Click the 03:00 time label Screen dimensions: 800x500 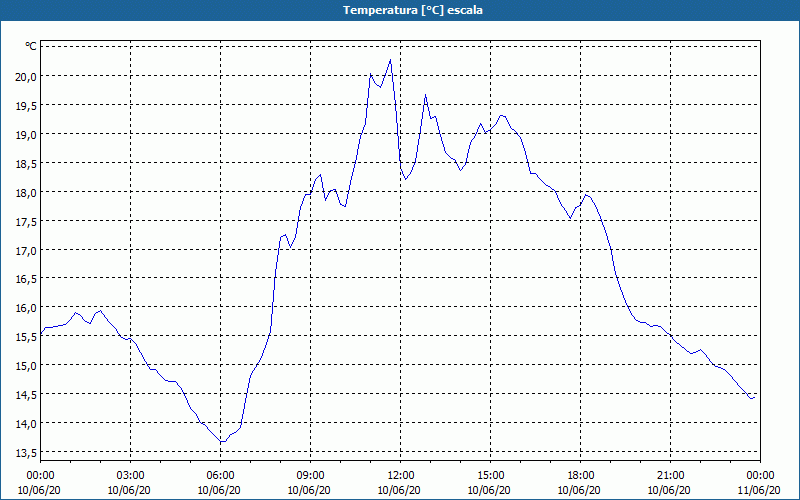click(131, 476)
